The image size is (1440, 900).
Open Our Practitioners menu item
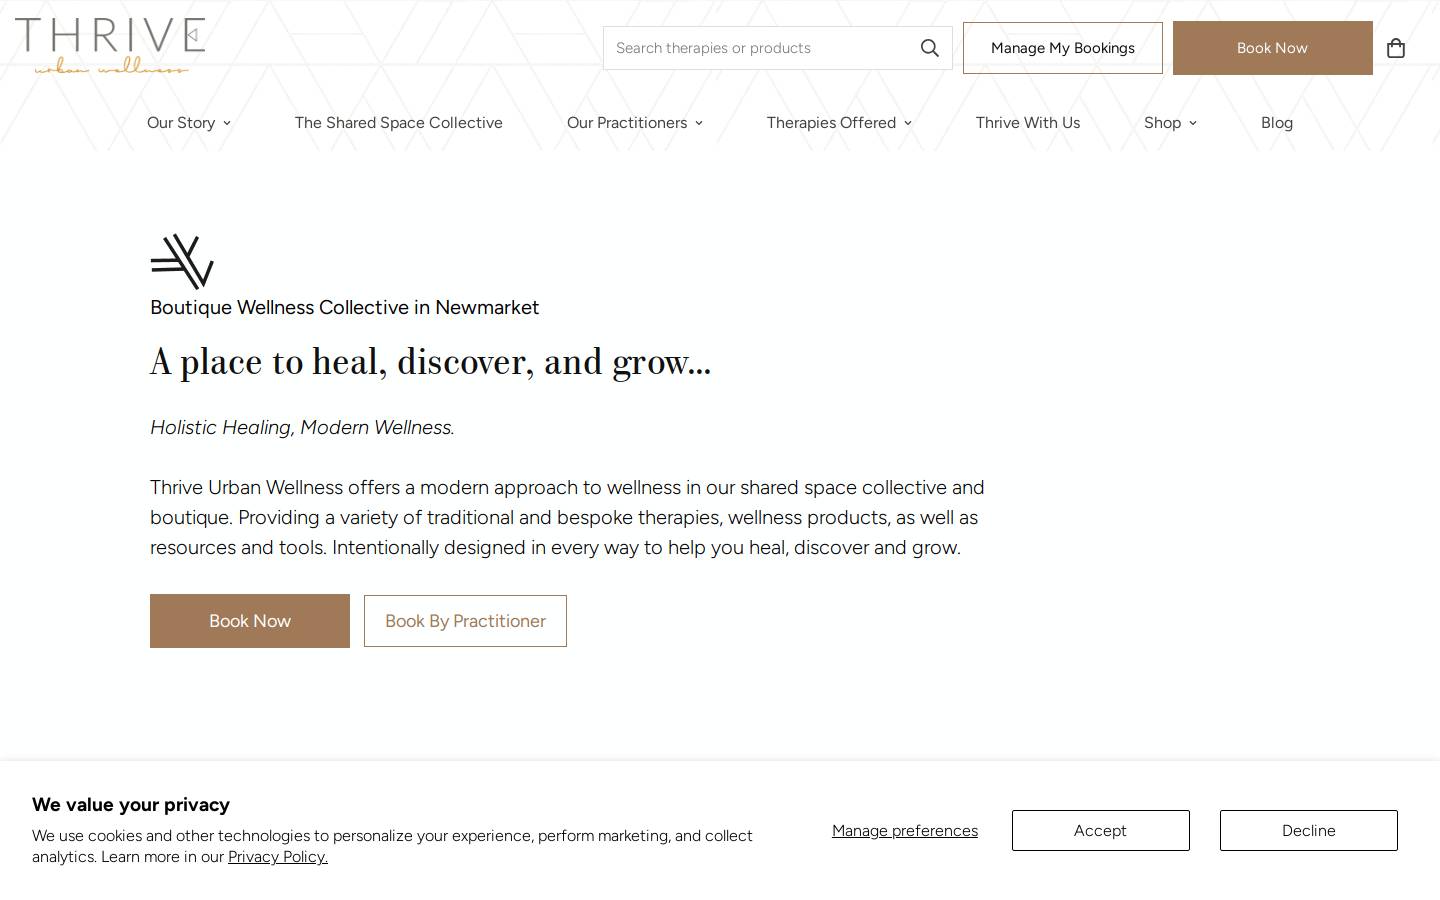pos(627,123)
